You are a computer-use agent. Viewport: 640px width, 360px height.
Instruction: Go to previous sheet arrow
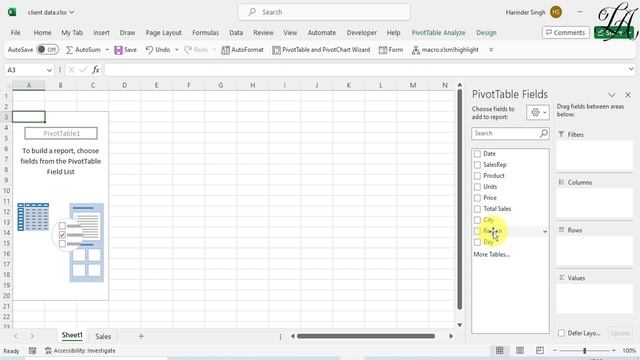tap(16, 336)
